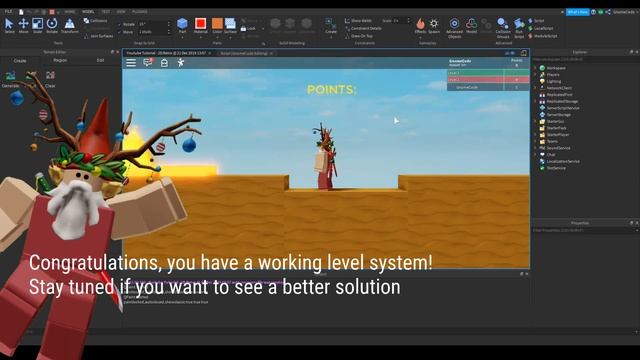Activate the Transform tool

coord(70,26)
